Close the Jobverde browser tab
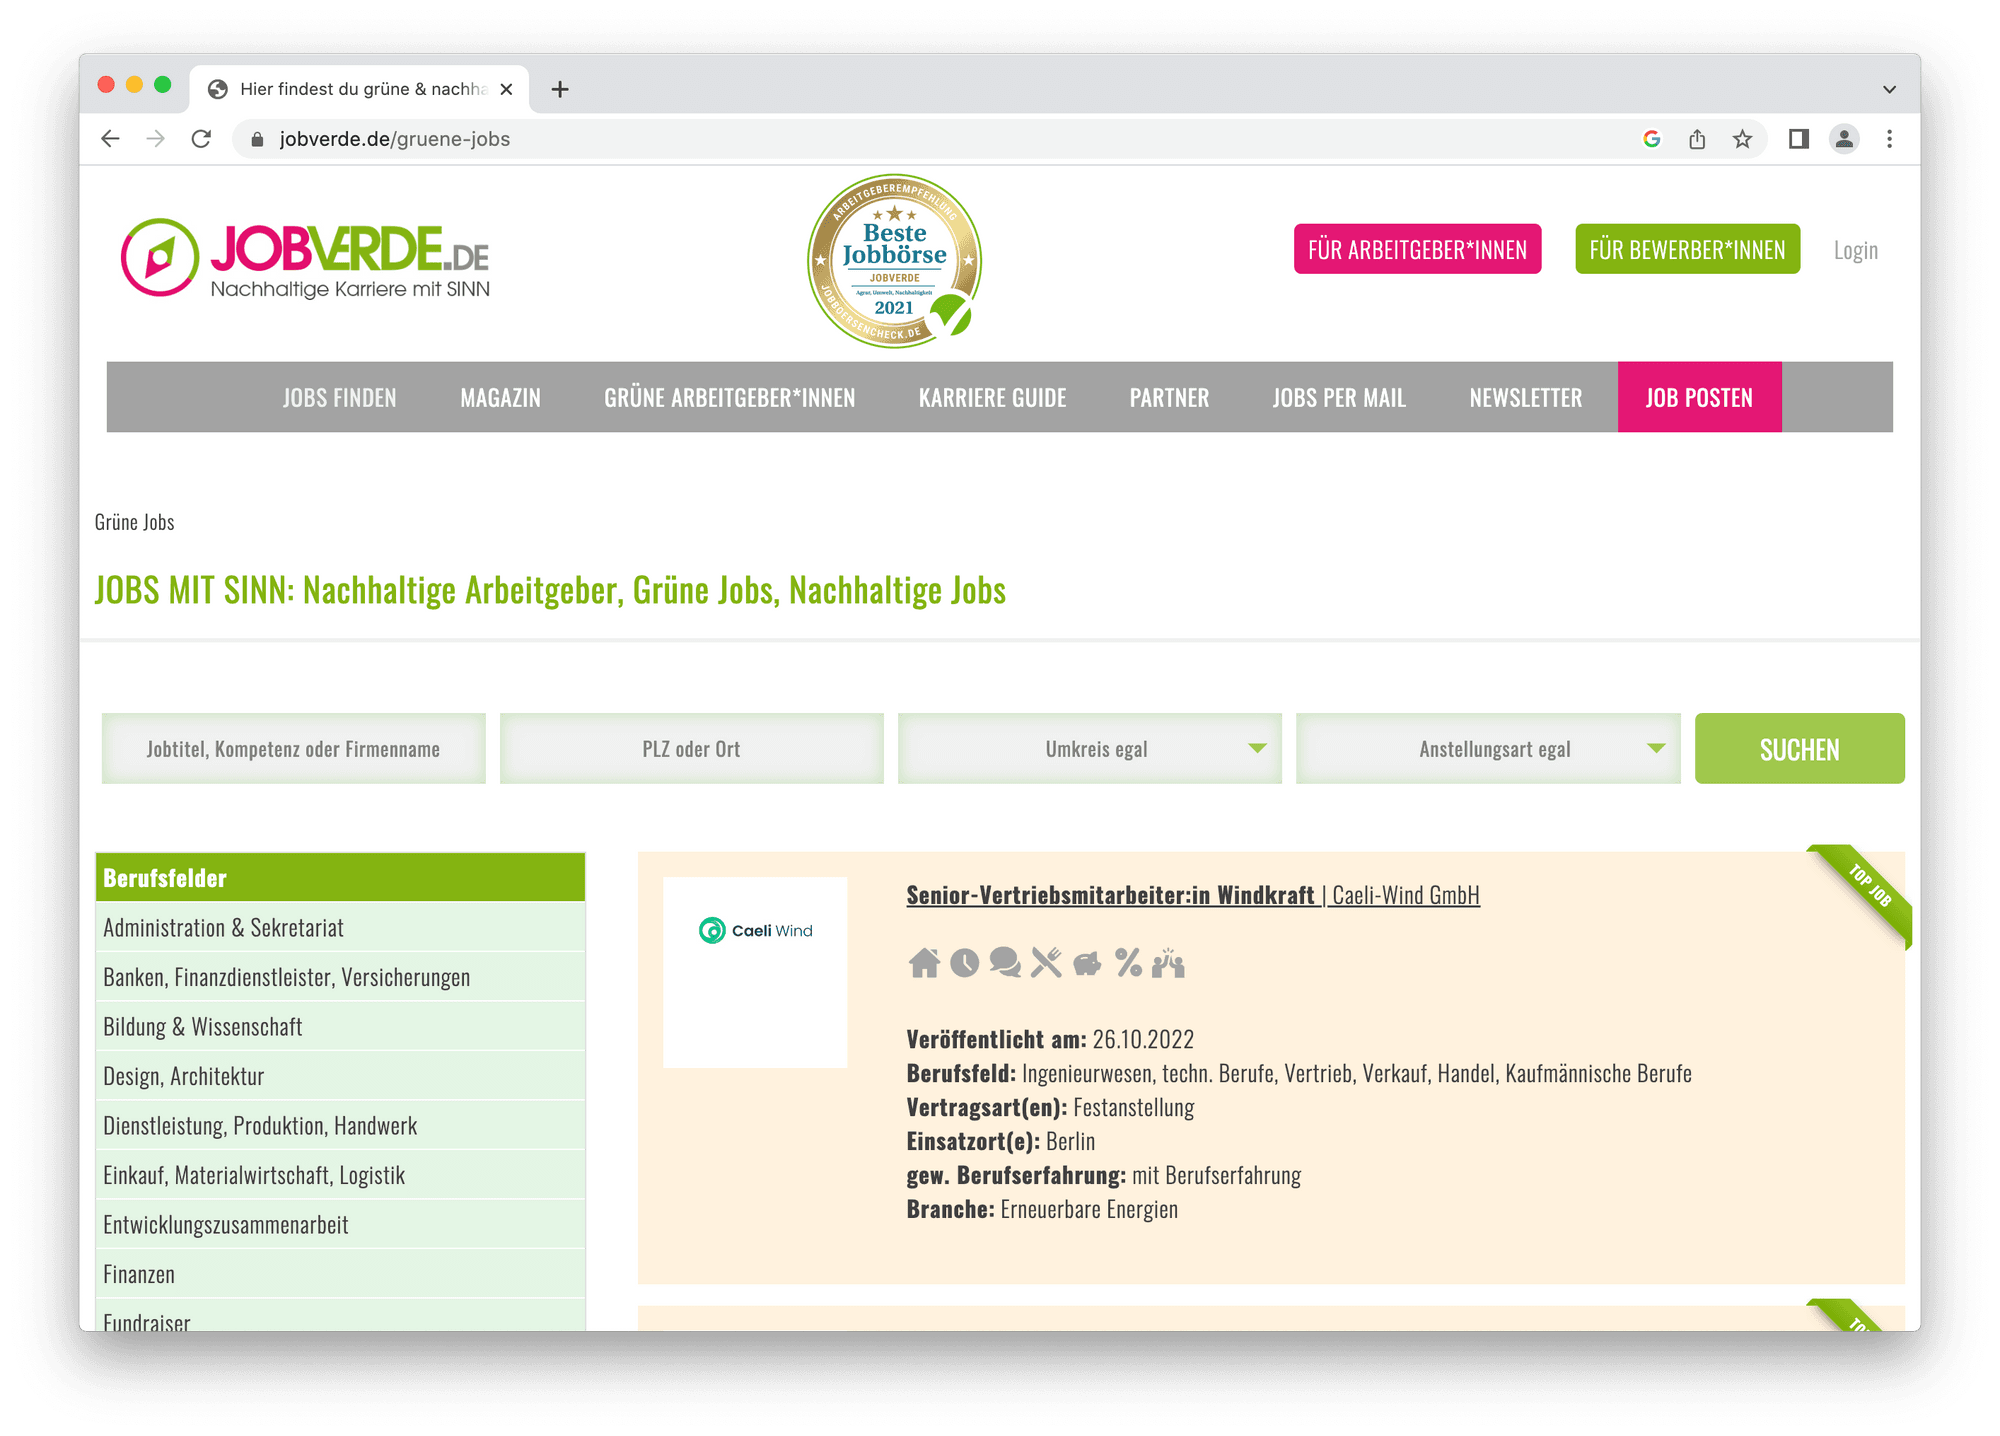This screenshot has width=2000, height=1436. coord(506,89)
